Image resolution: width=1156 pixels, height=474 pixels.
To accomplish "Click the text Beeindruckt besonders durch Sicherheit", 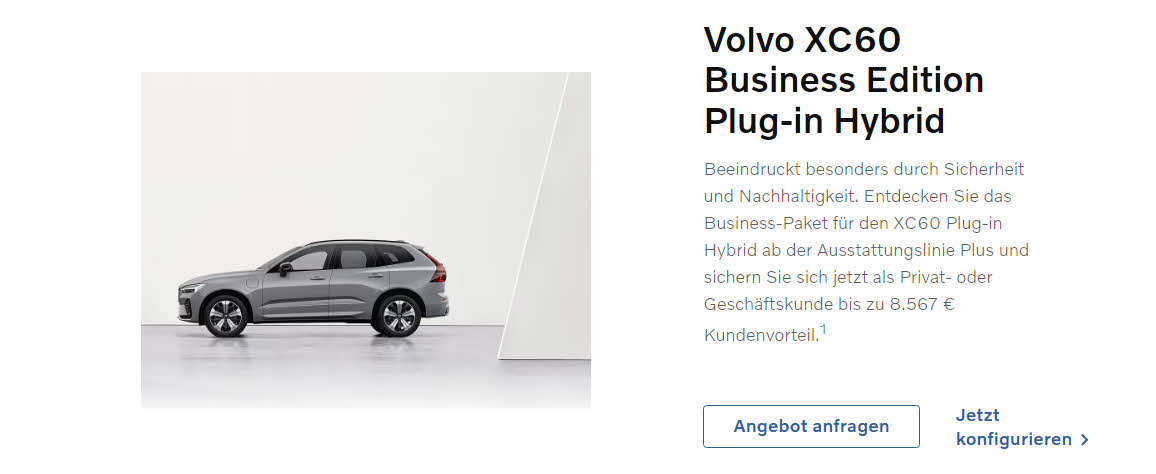I will point(864,169).
